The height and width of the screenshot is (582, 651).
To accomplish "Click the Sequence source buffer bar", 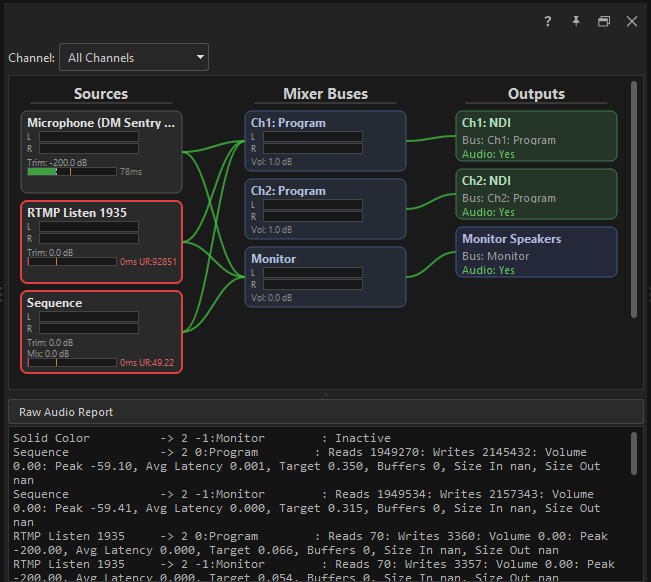I will click(72, 362).
